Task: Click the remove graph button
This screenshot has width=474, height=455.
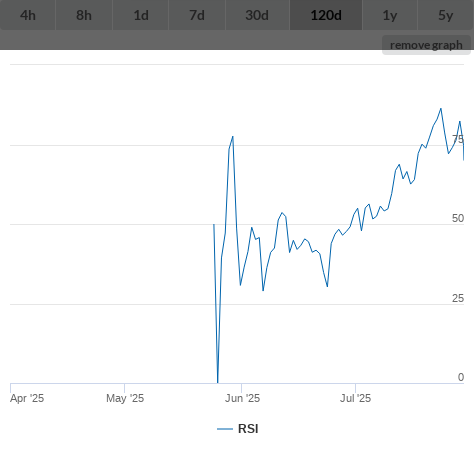Action: (426, 45)
